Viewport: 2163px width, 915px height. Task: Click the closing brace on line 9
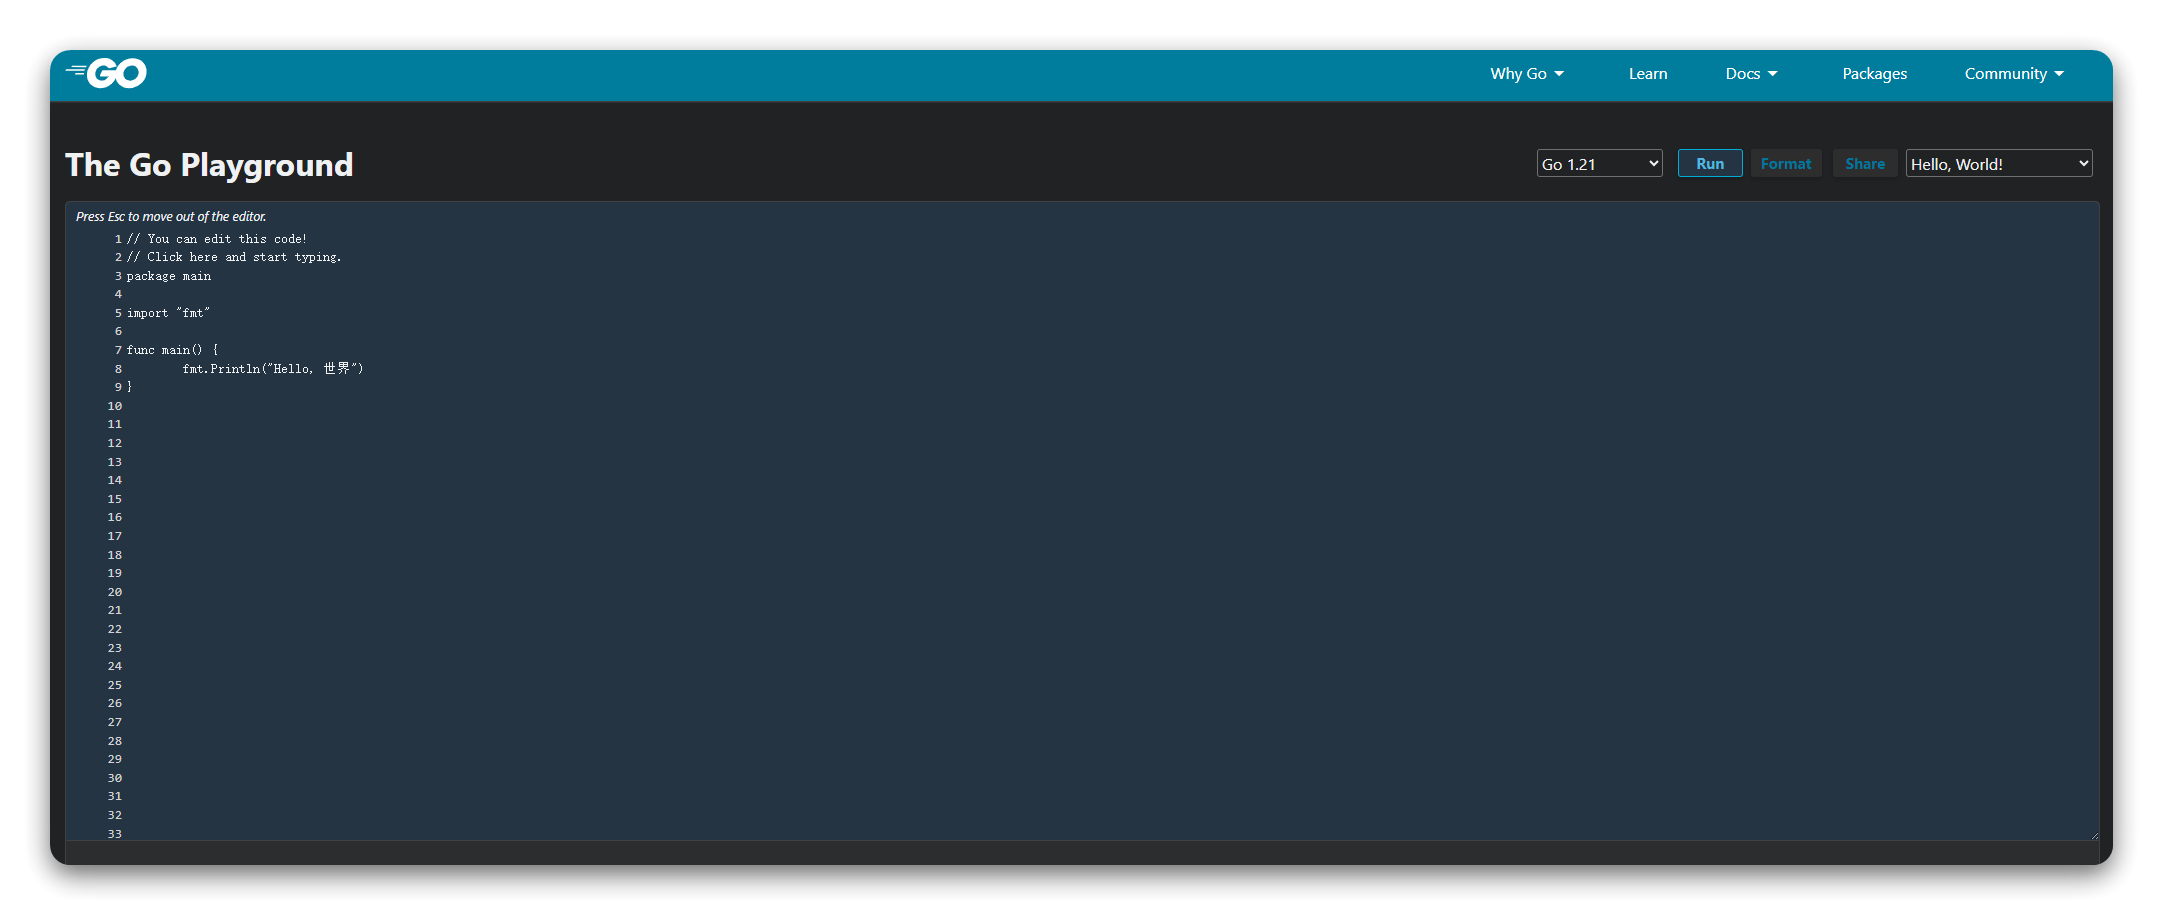click(129, 387)
